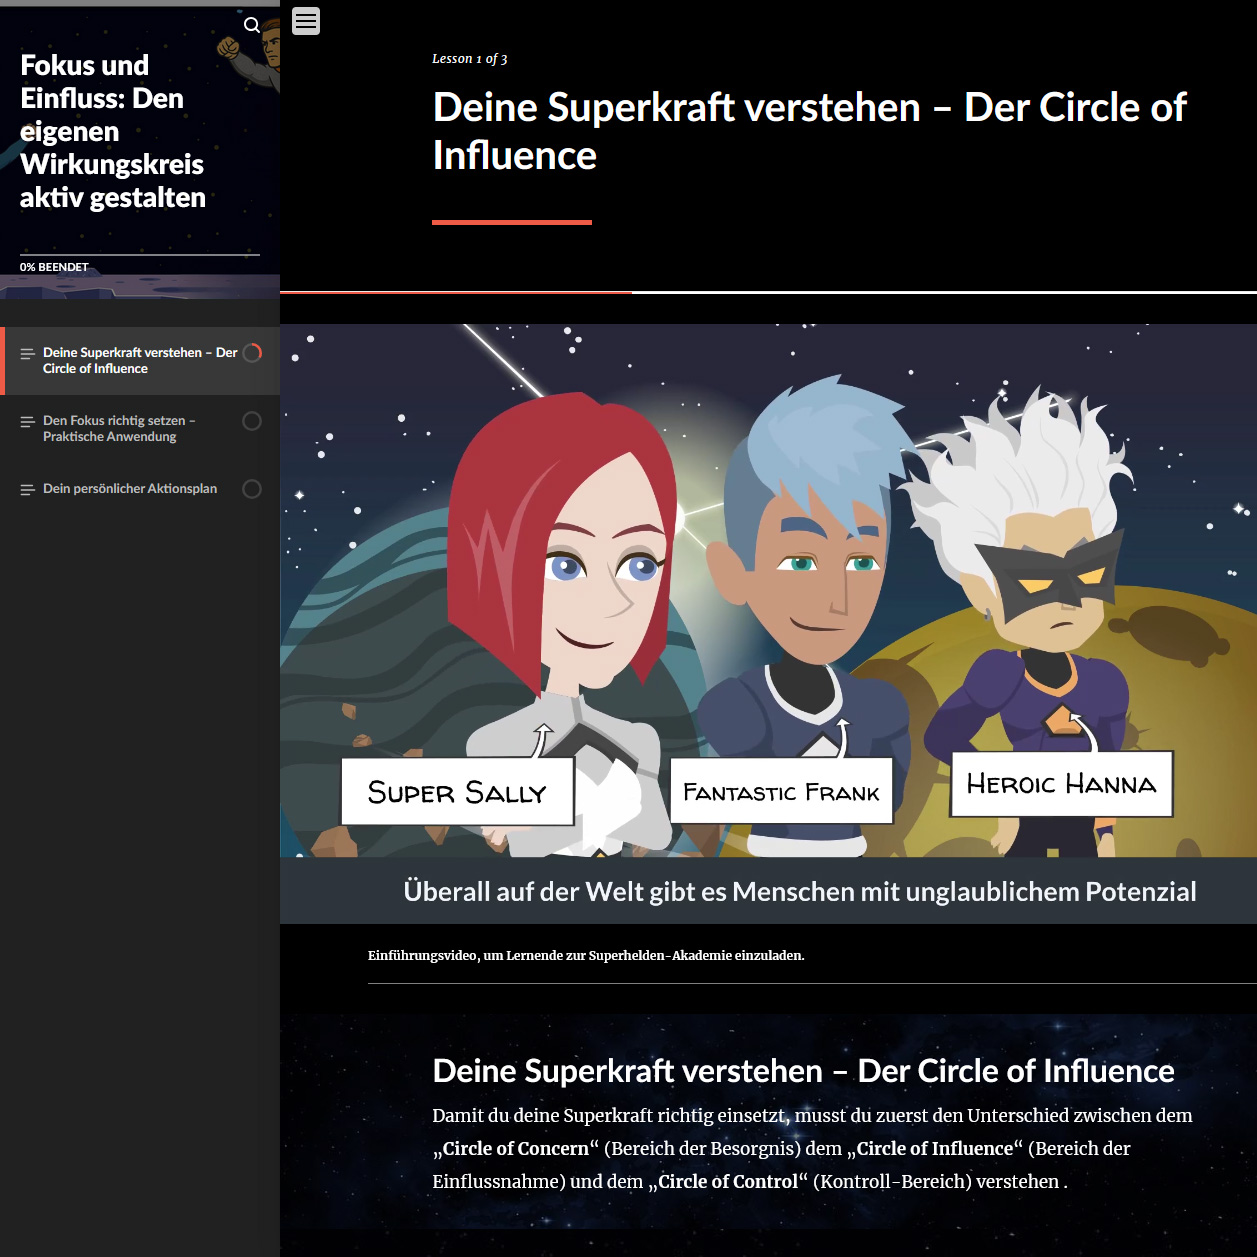Viewport: 1257px width, 1257px height.
Task: Click the 'Super Sally' name label
Action: [457, 792]
